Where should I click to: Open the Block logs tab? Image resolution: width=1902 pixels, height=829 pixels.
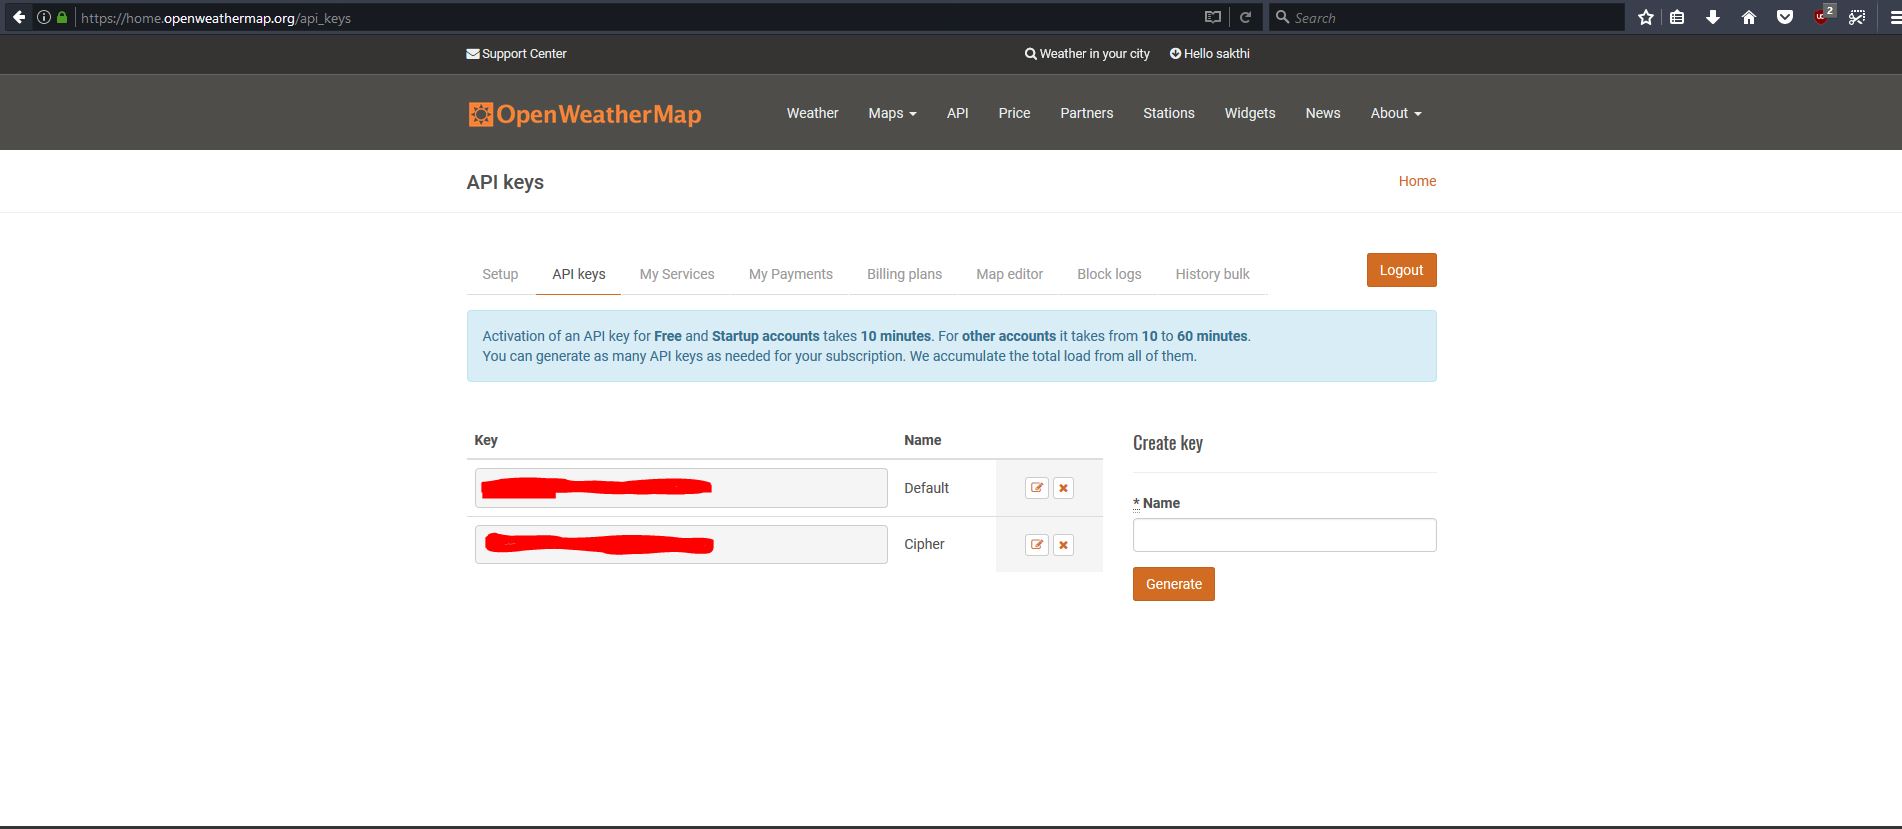(1109, 274)
